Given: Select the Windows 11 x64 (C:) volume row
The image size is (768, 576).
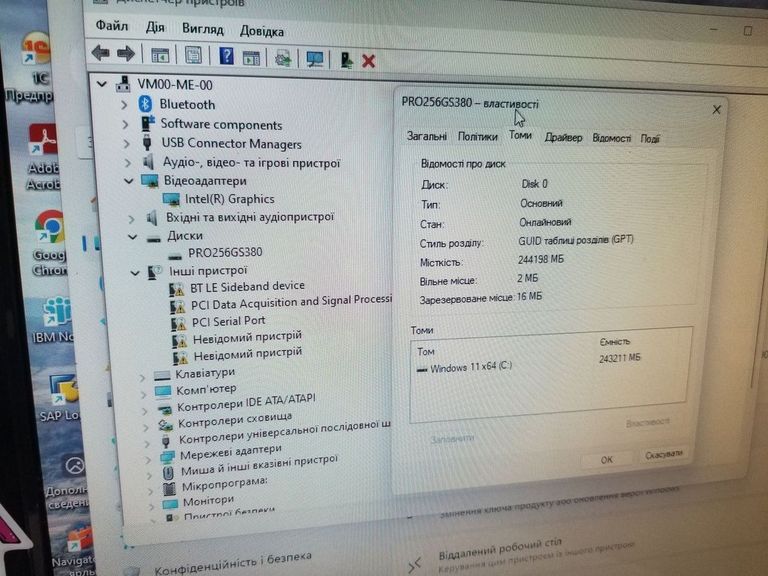Looking at the screenshot, I should [529, 365].
